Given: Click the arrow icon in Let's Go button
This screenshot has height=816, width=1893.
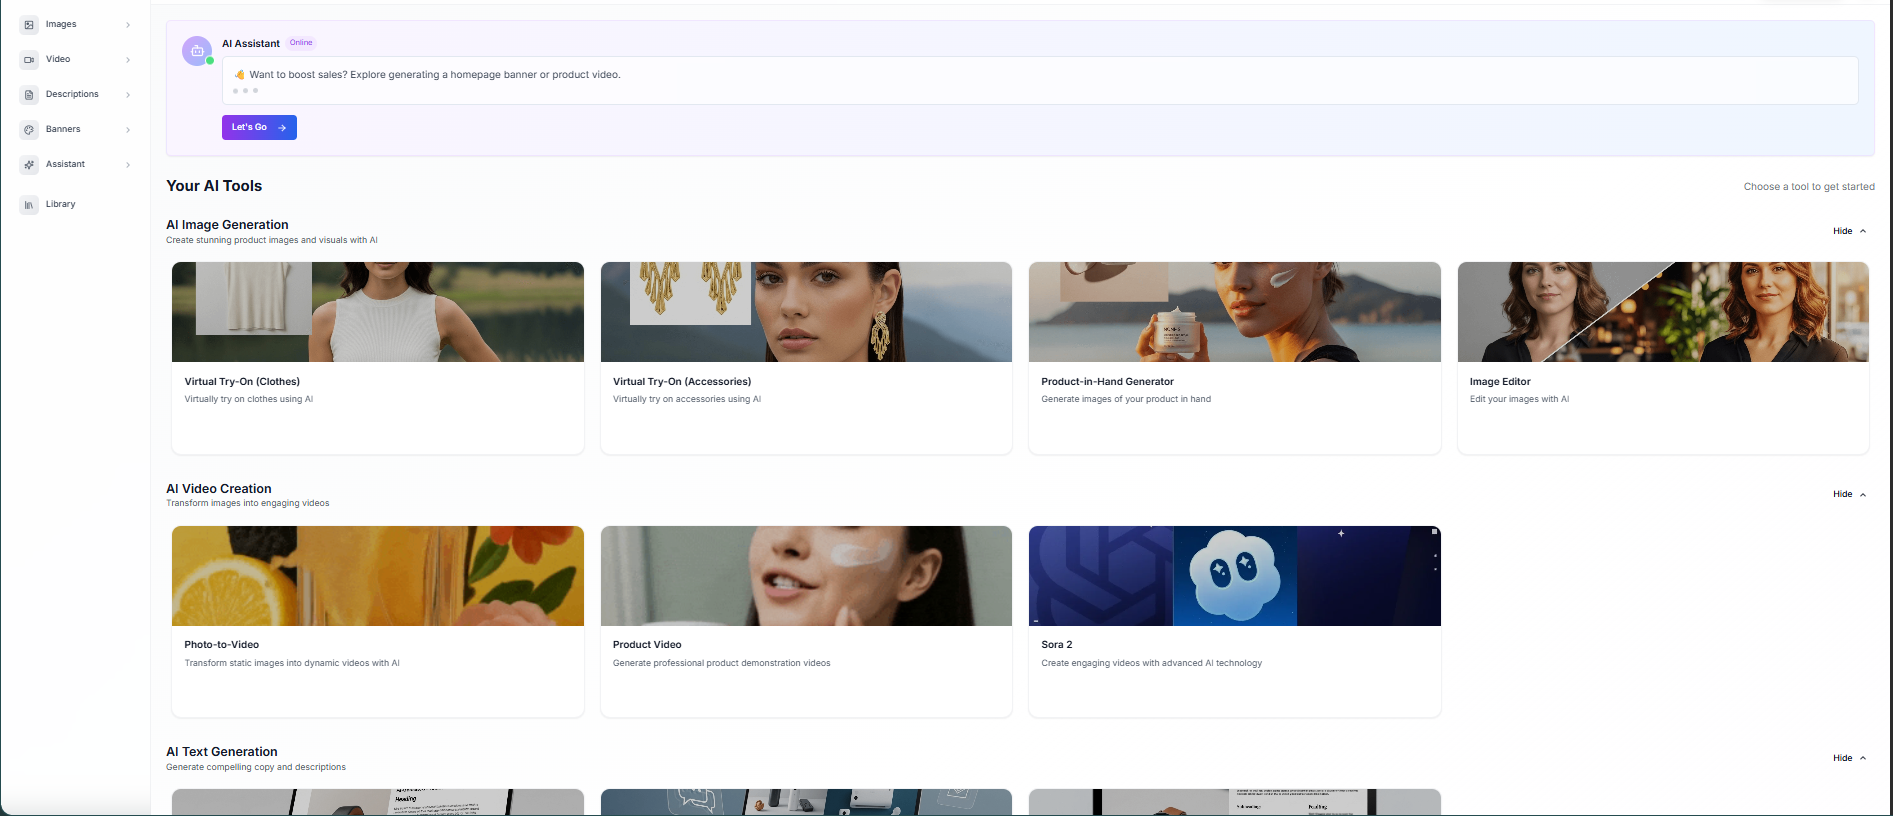Looking at the screenshot, I should tap(282, 128).
